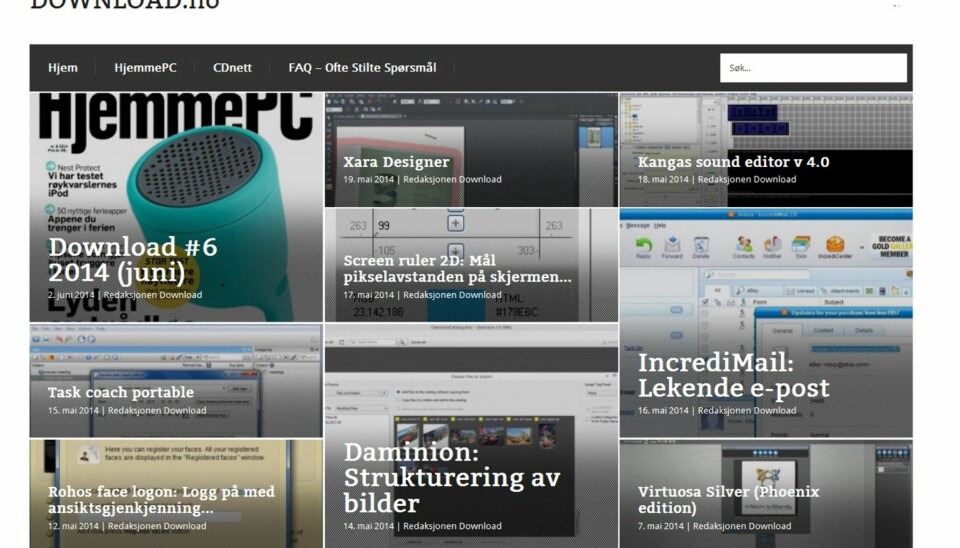Open IncrediMail: Lekende e-post article
960x548 pixels.
click(x=733, y=375)
